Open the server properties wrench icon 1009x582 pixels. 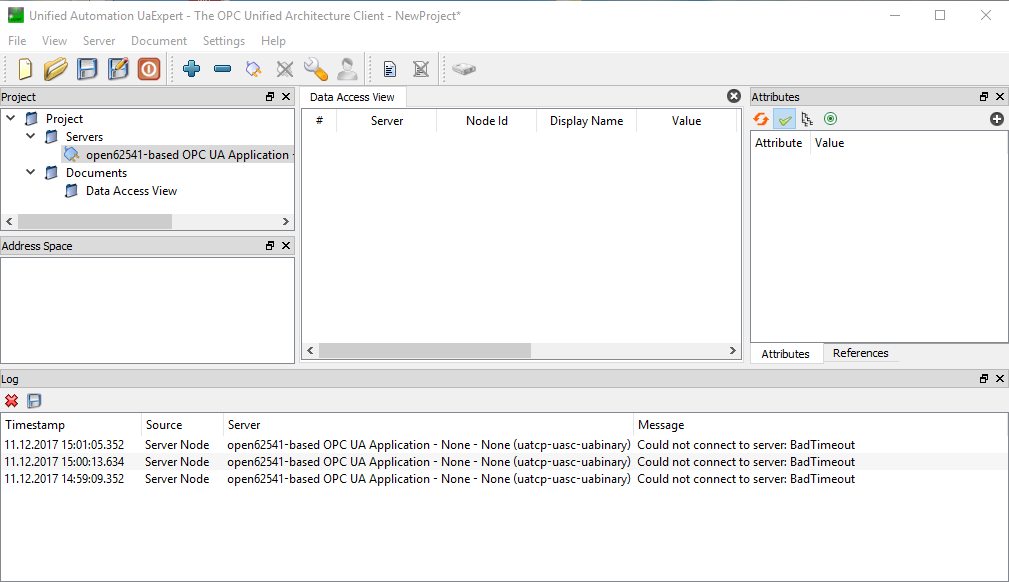[x=316, y=69]
